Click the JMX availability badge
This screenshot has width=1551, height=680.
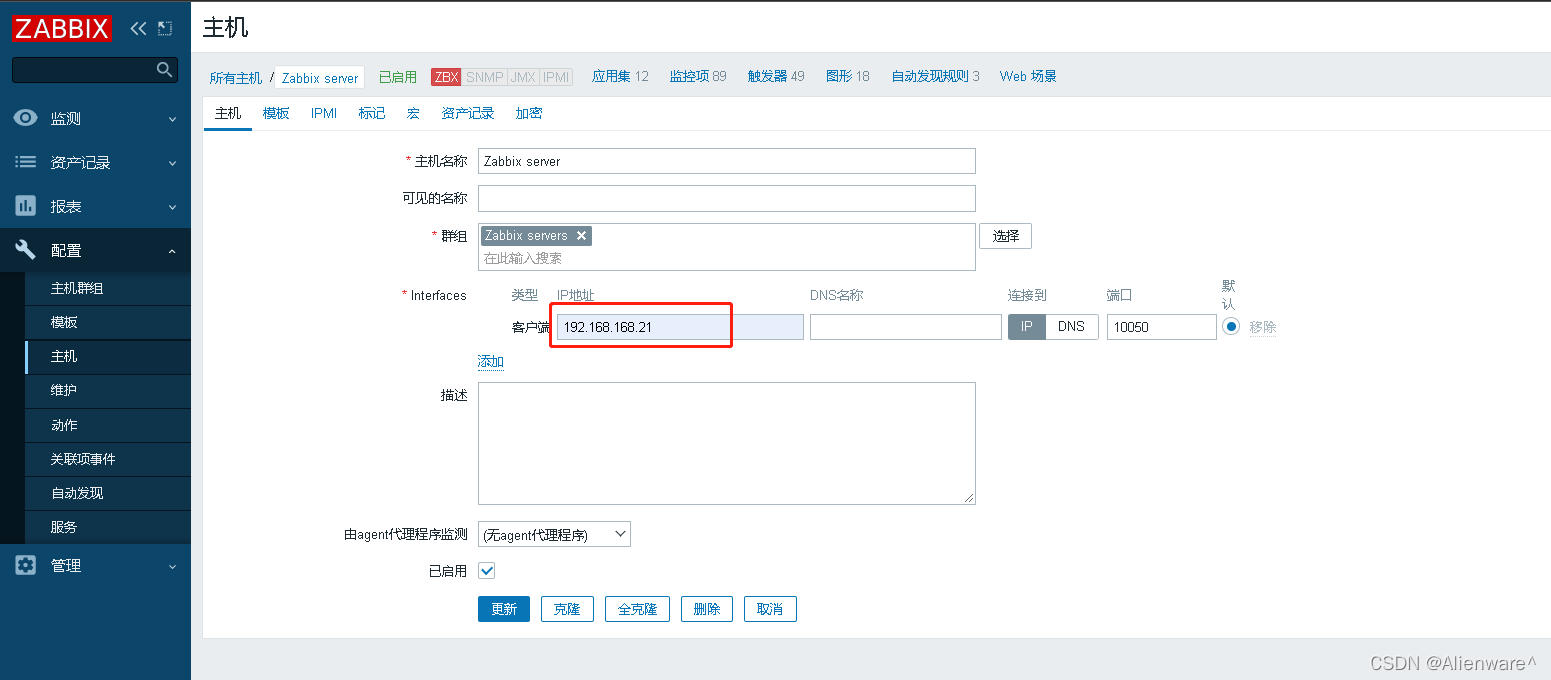[522, 77]
